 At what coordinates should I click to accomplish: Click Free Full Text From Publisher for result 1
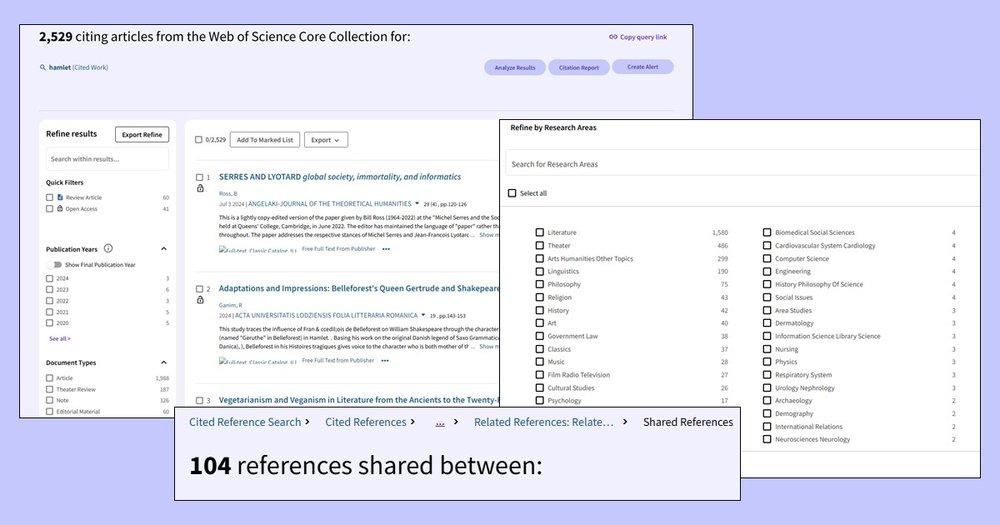(x=339, y=249)
